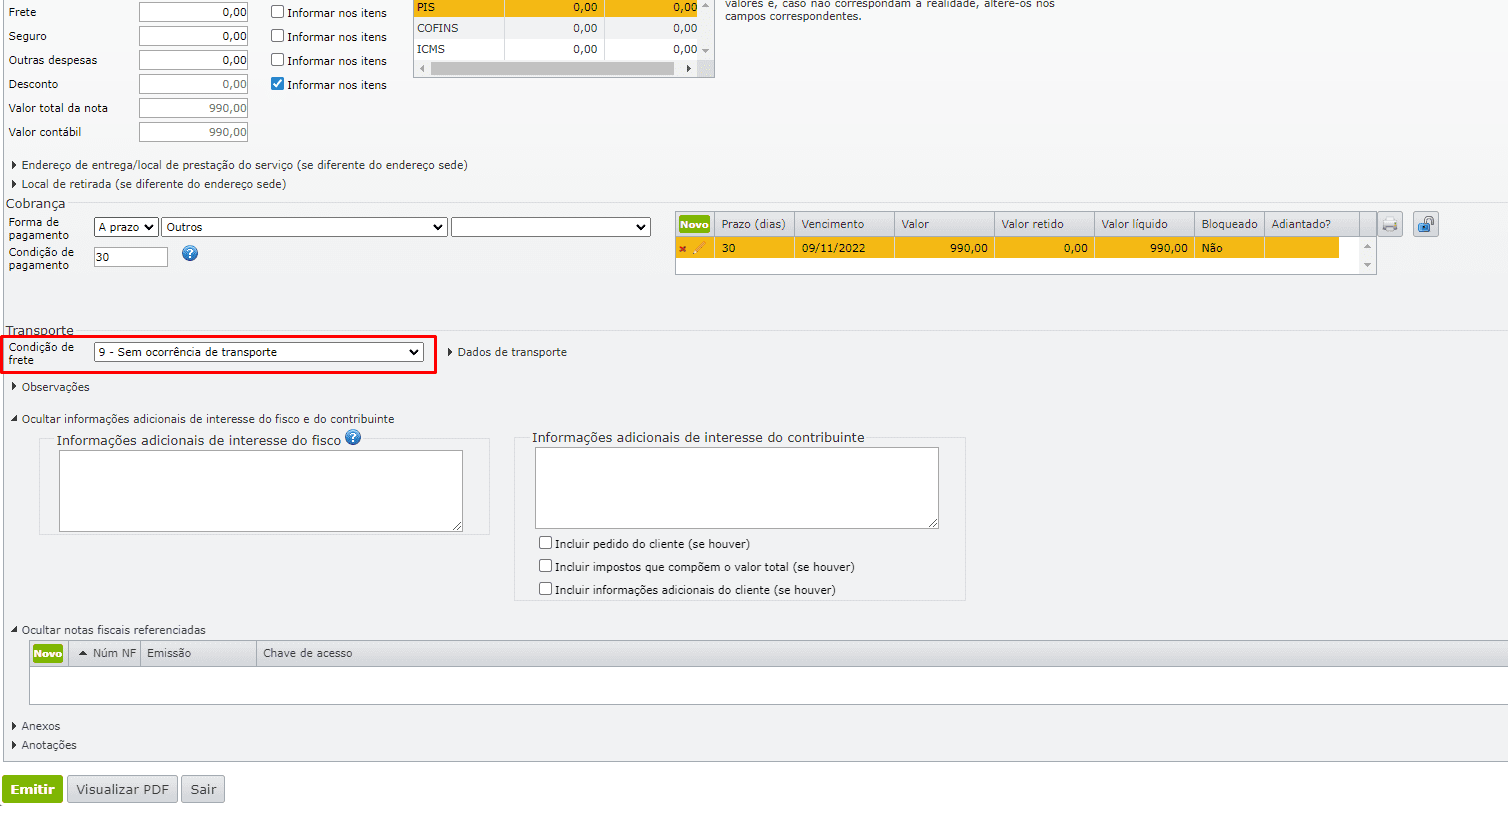Click the tax table scroll-down arrow
The height and width of the screenshot is (816, 1508).
pos(706,51)
